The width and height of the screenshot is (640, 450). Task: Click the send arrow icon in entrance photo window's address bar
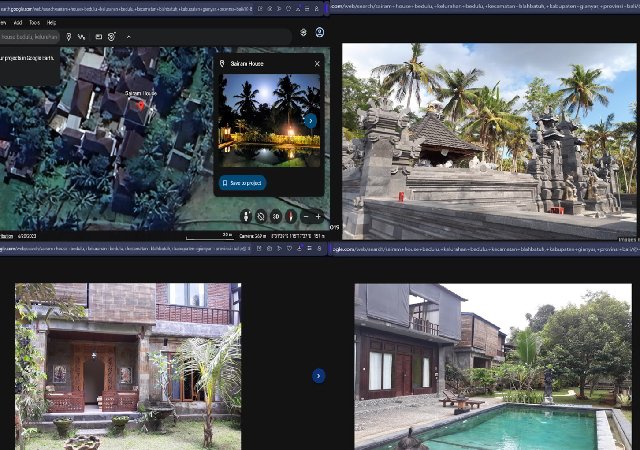280,248
